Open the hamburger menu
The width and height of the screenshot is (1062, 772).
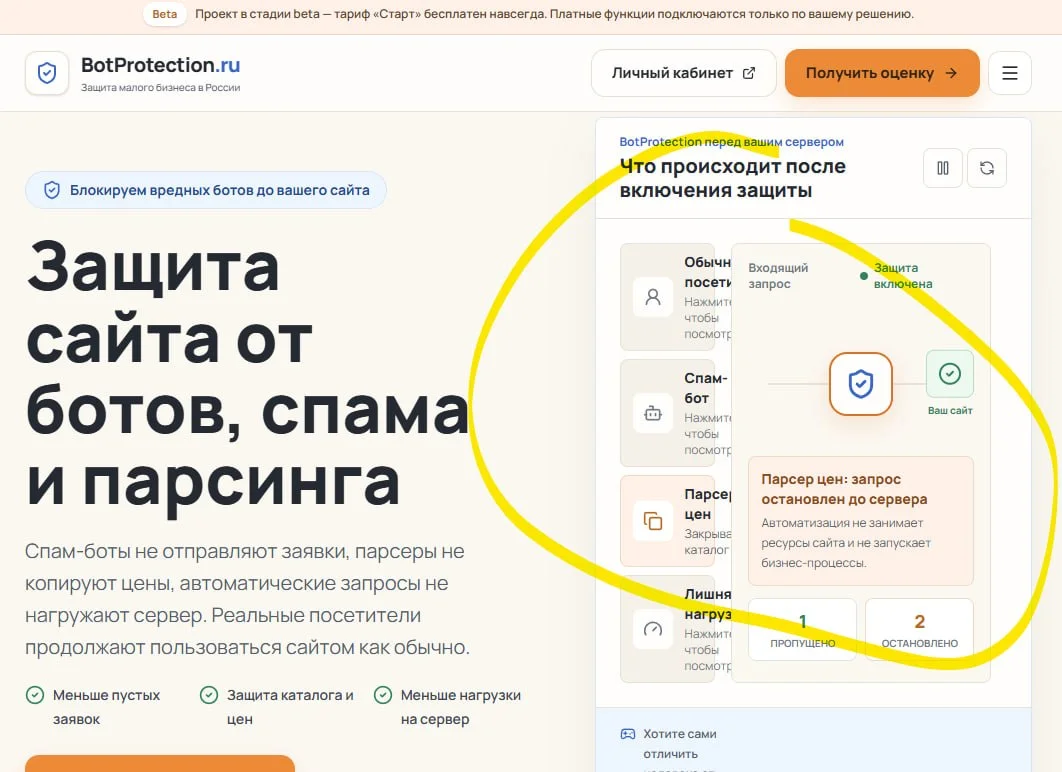pos(1009,72)
